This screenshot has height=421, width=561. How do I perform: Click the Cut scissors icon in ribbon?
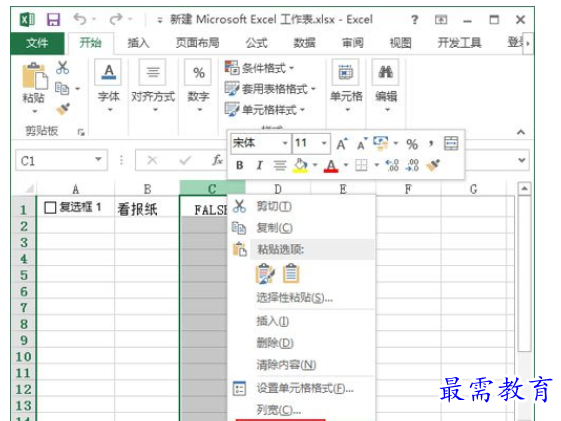[x=62, y=68]
